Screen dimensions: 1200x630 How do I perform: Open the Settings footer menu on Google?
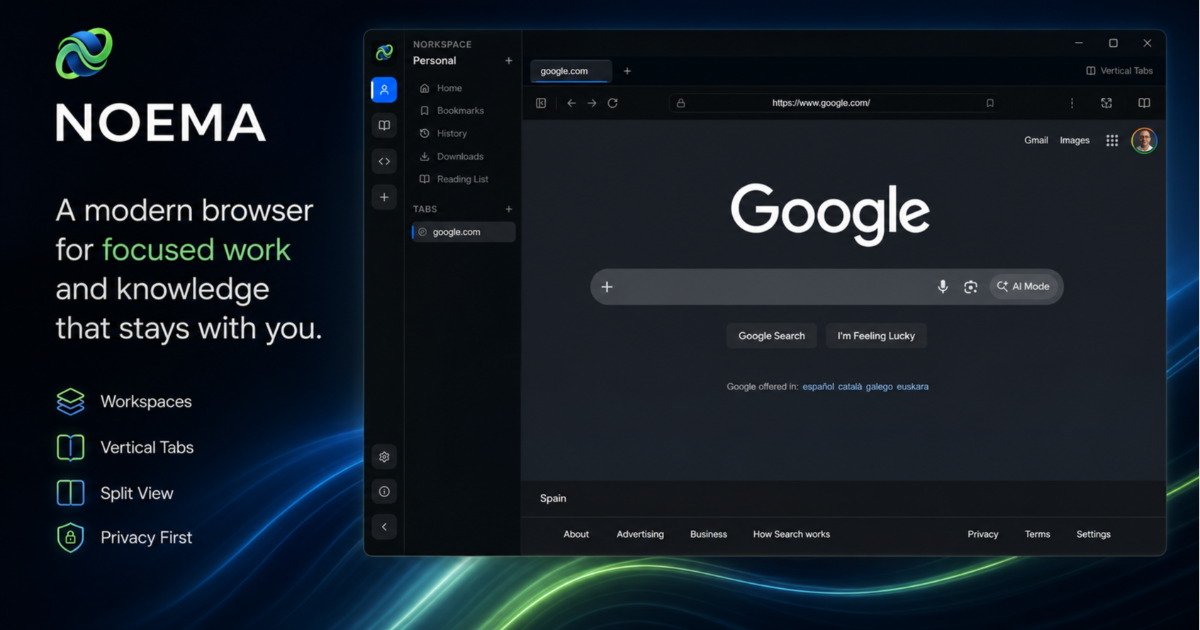coord(1093,534)
